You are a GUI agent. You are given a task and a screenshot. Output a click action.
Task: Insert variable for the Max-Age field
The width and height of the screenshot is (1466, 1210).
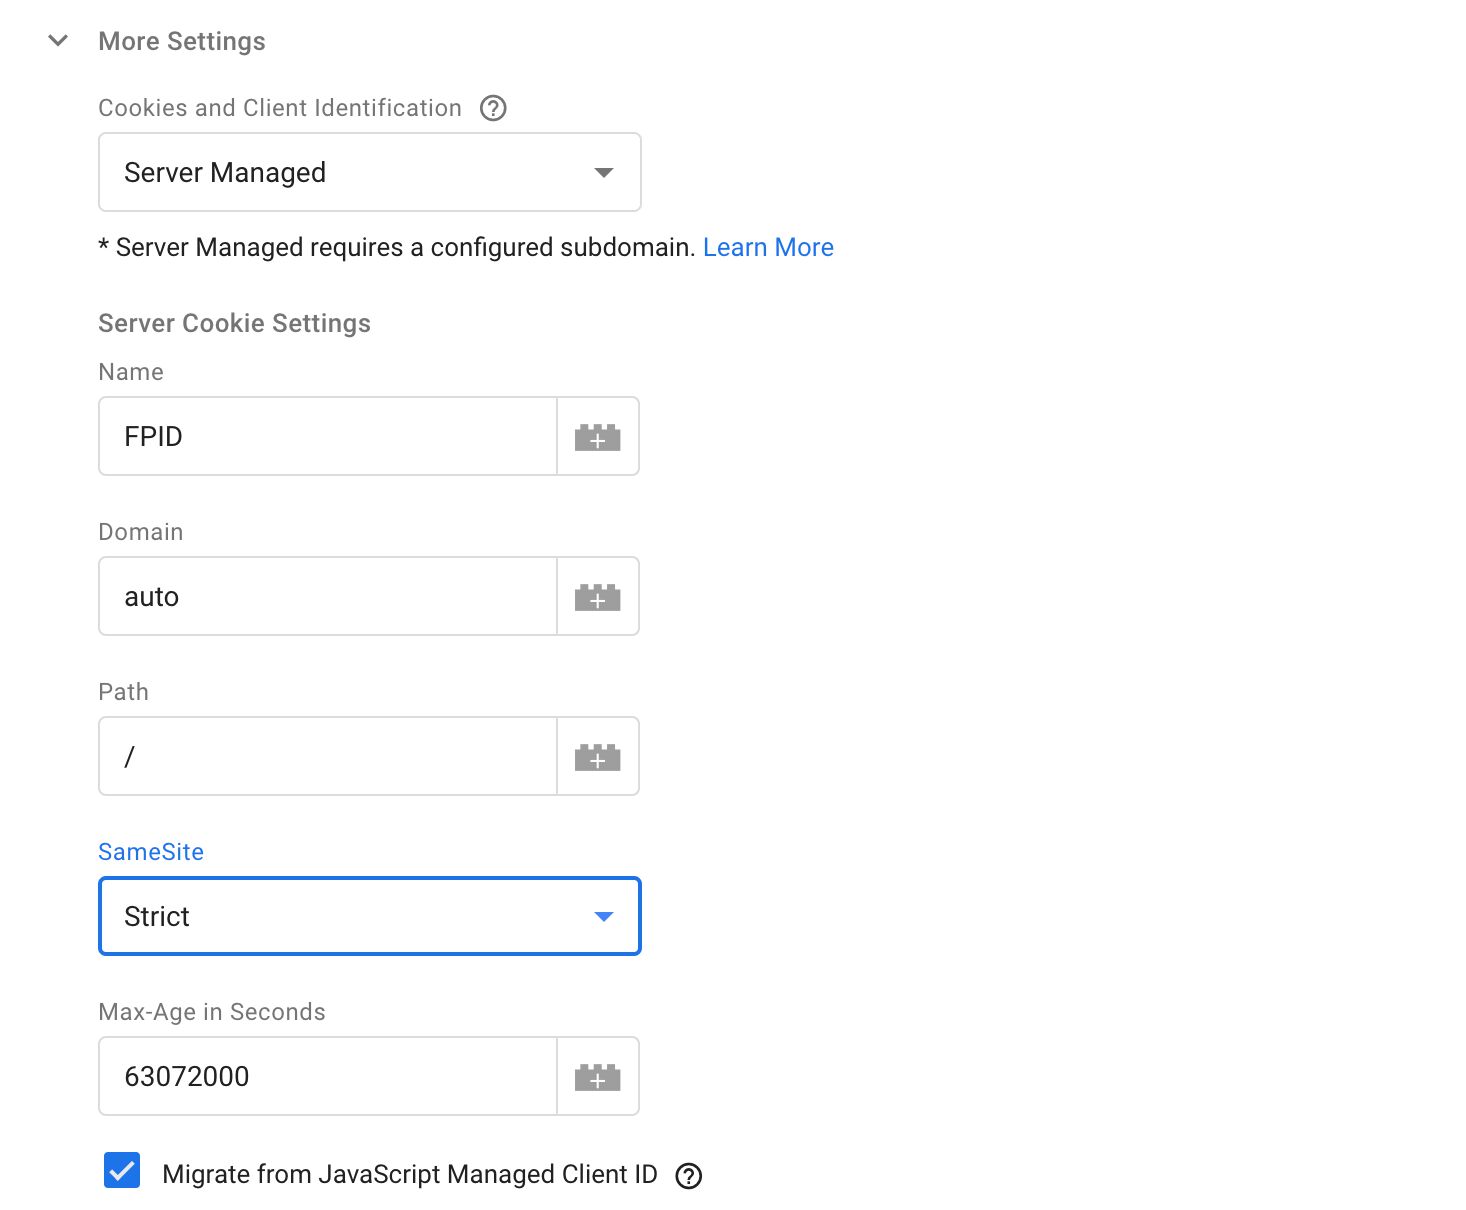click(x=598, y=1076)
